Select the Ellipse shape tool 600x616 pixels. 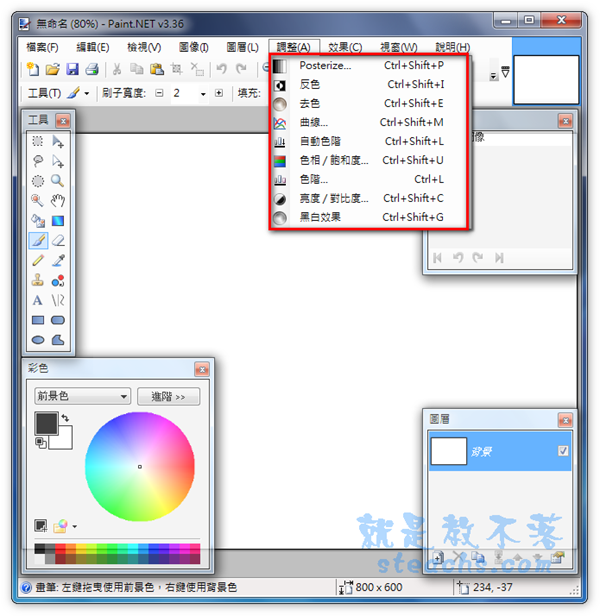pos(38,340)
